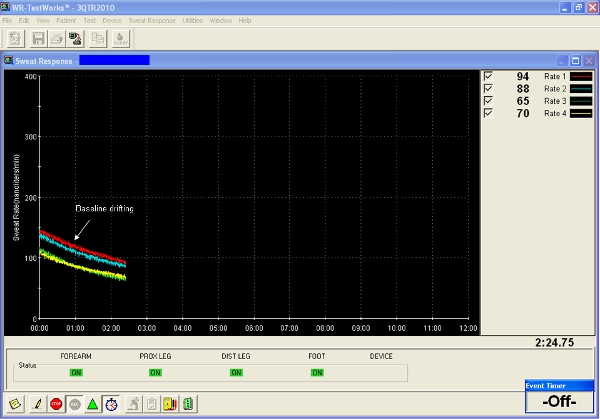
Task: Disable the Rate 4 checkbox
Action: (488, 113)
